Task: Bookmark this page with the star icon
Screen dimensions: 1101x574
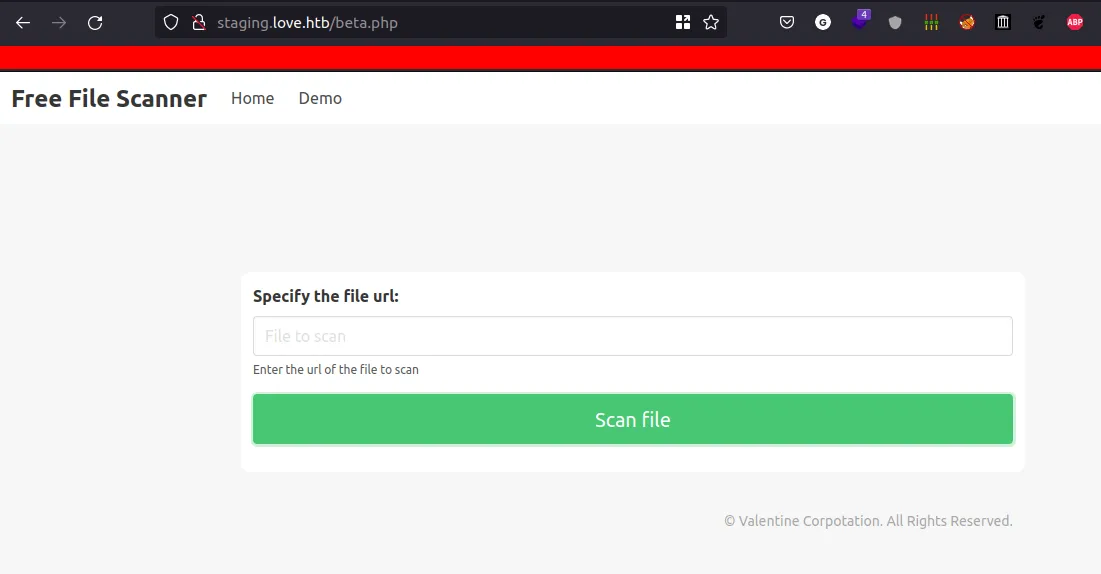Action: click(x=711, y=22)
